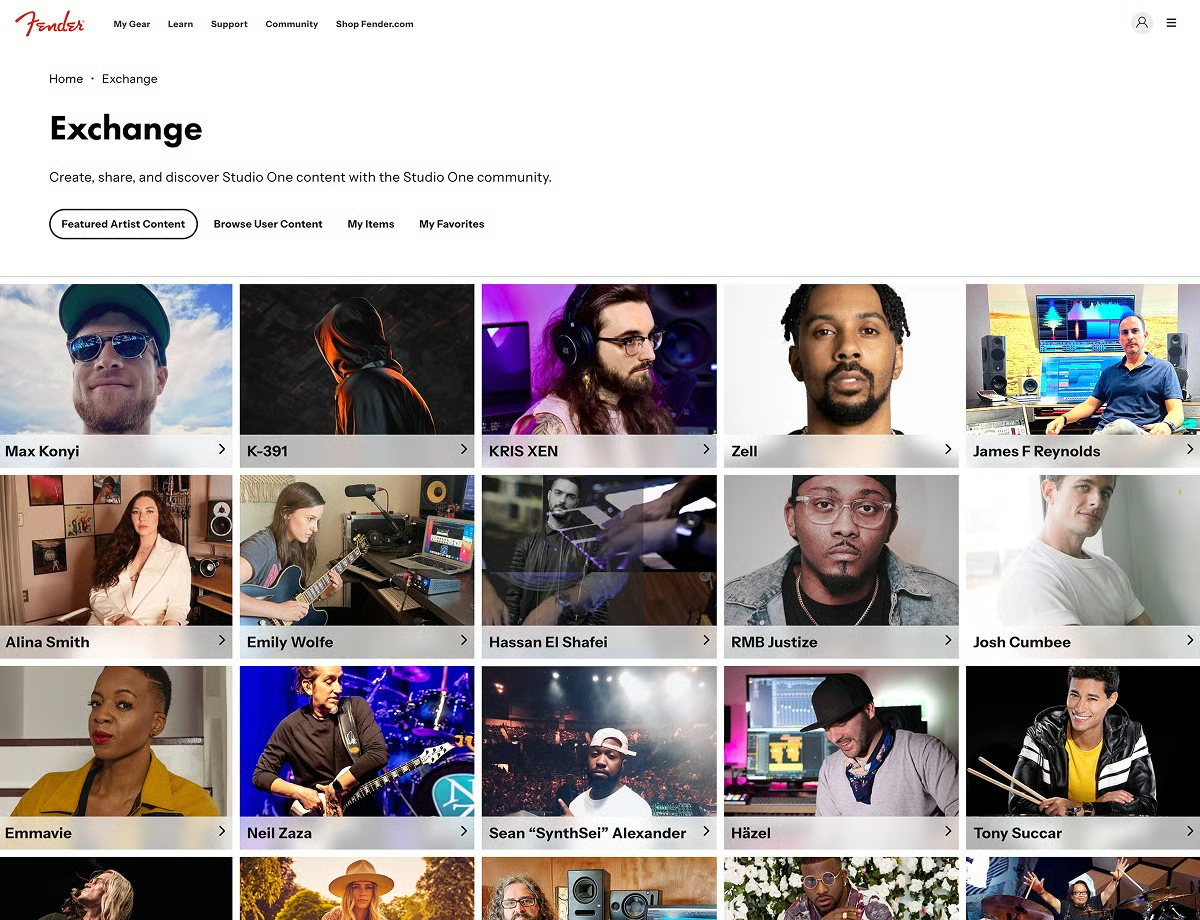Switch to Browse User Content tab
The height and width of the screenshot is (920, 1200).
[268, 224]
